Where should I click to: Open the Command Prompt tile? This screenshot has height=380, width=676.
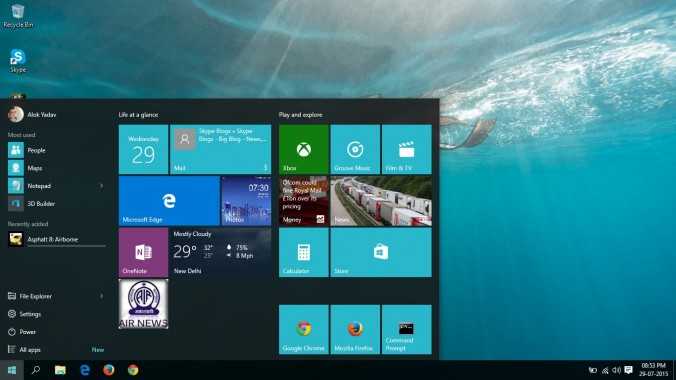tap(407, 330)
